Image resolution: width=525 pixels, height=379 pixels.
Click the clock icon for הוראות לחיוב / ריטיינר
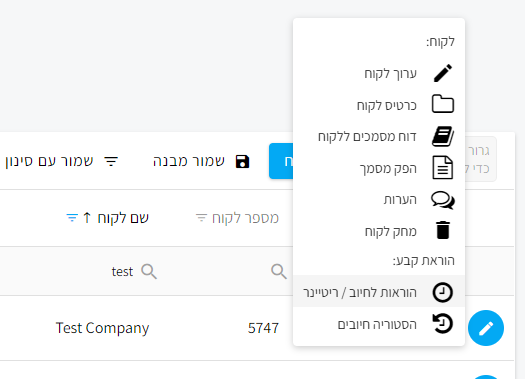point(443,292)
